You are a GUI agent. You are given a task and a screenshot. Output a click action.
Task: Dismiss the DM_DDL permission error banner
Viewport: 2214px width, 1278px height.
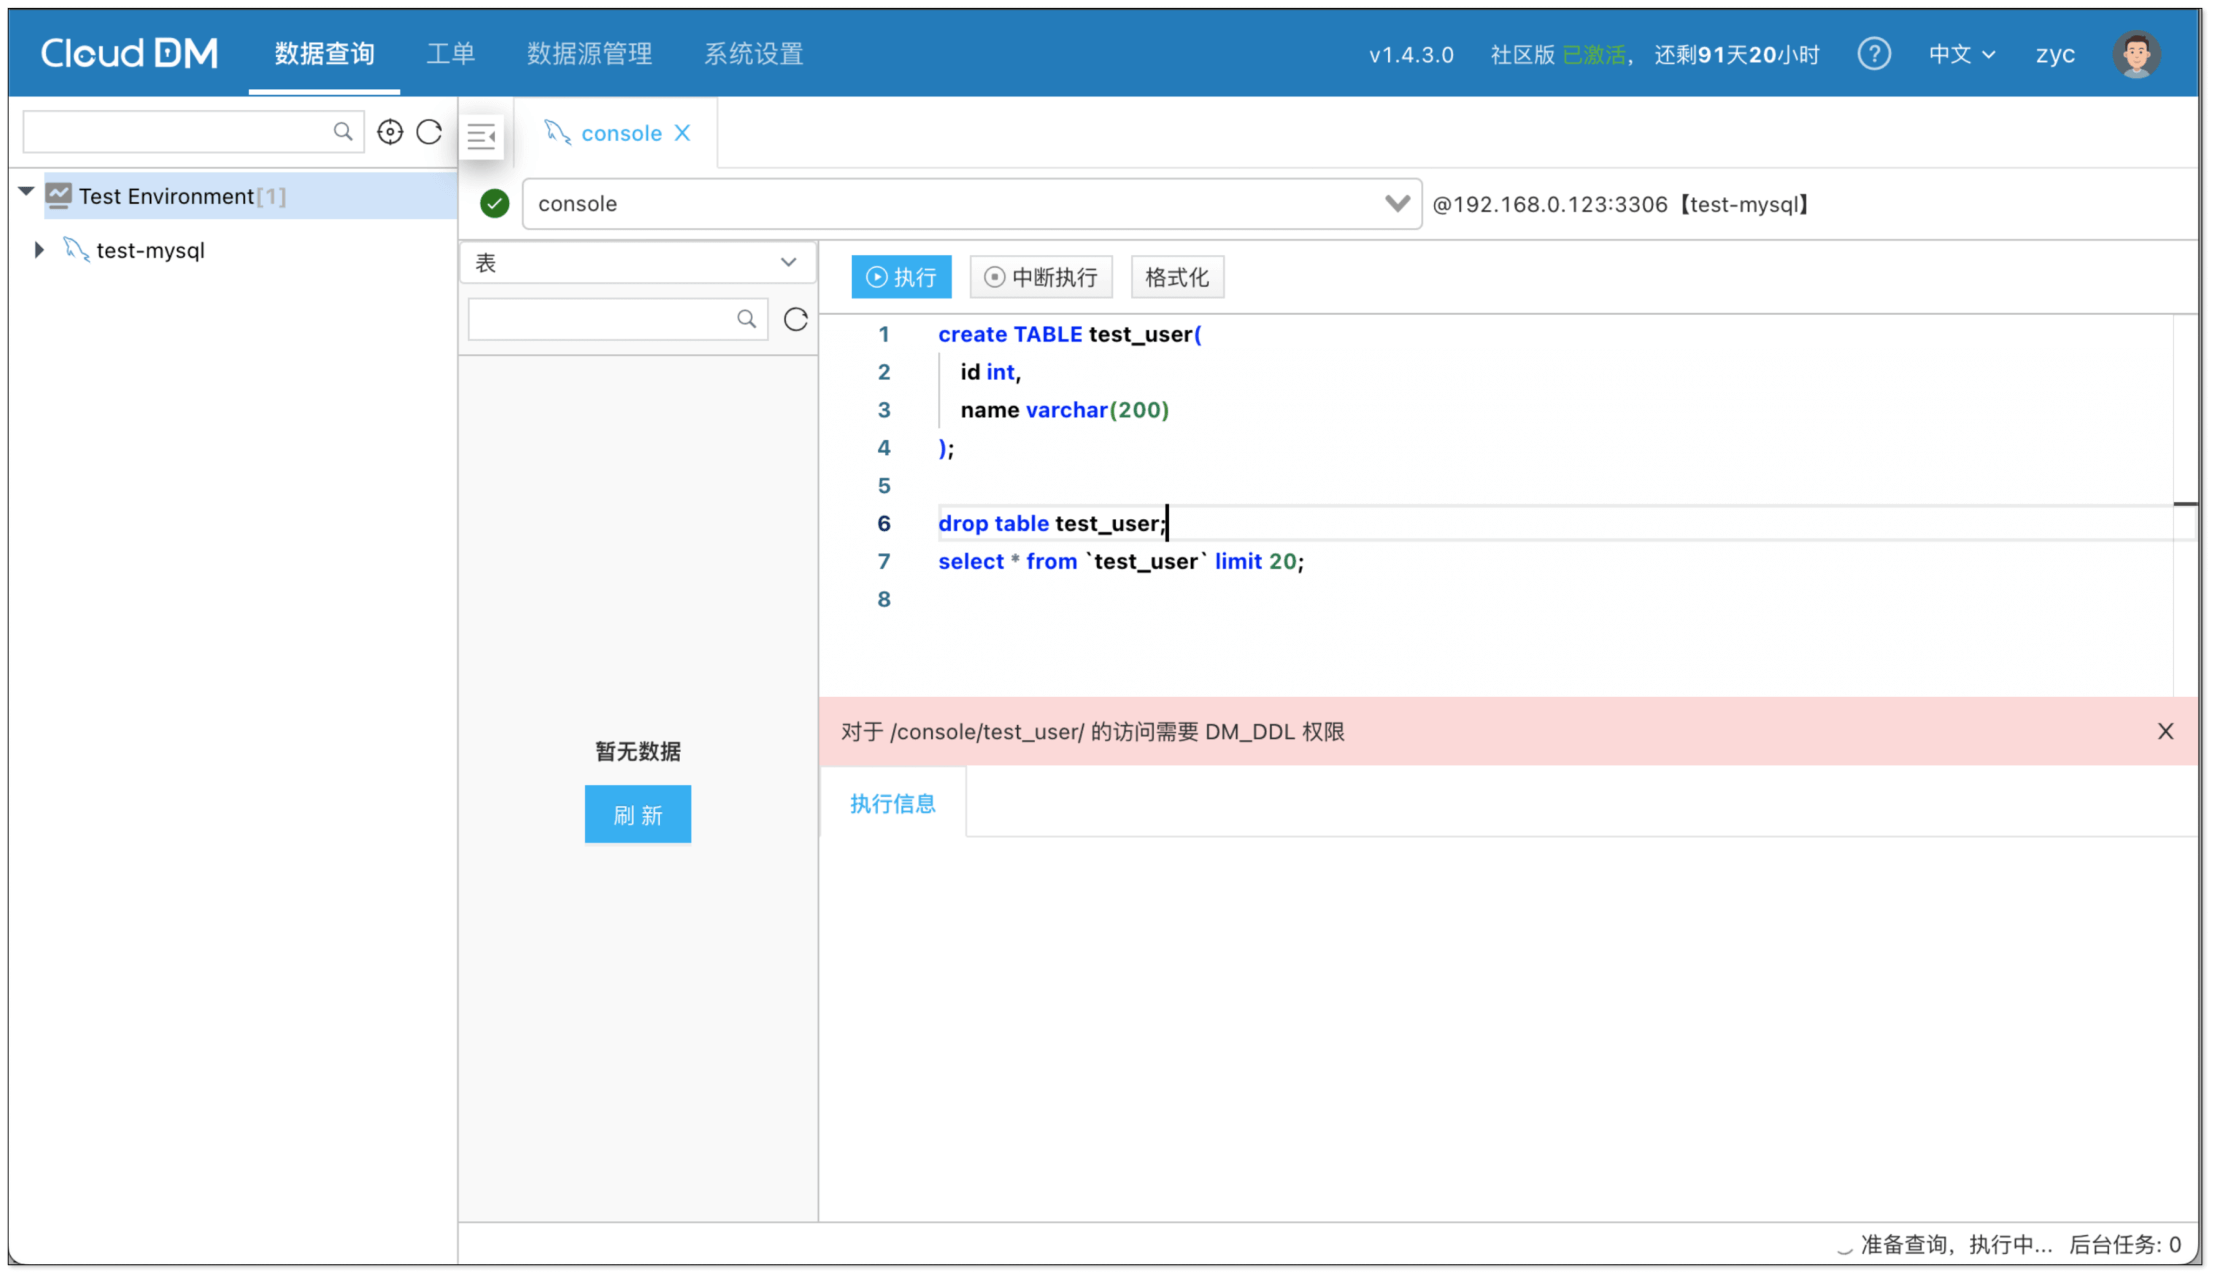2165,732
